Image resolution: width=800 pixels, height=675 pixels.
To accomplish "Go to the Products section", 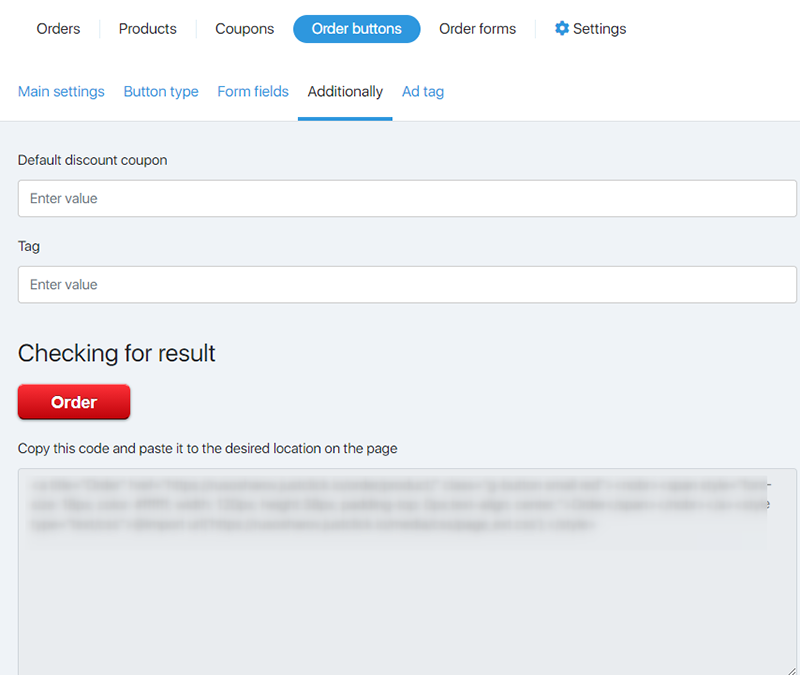I will pyautogui.click(x=147, y=29).
